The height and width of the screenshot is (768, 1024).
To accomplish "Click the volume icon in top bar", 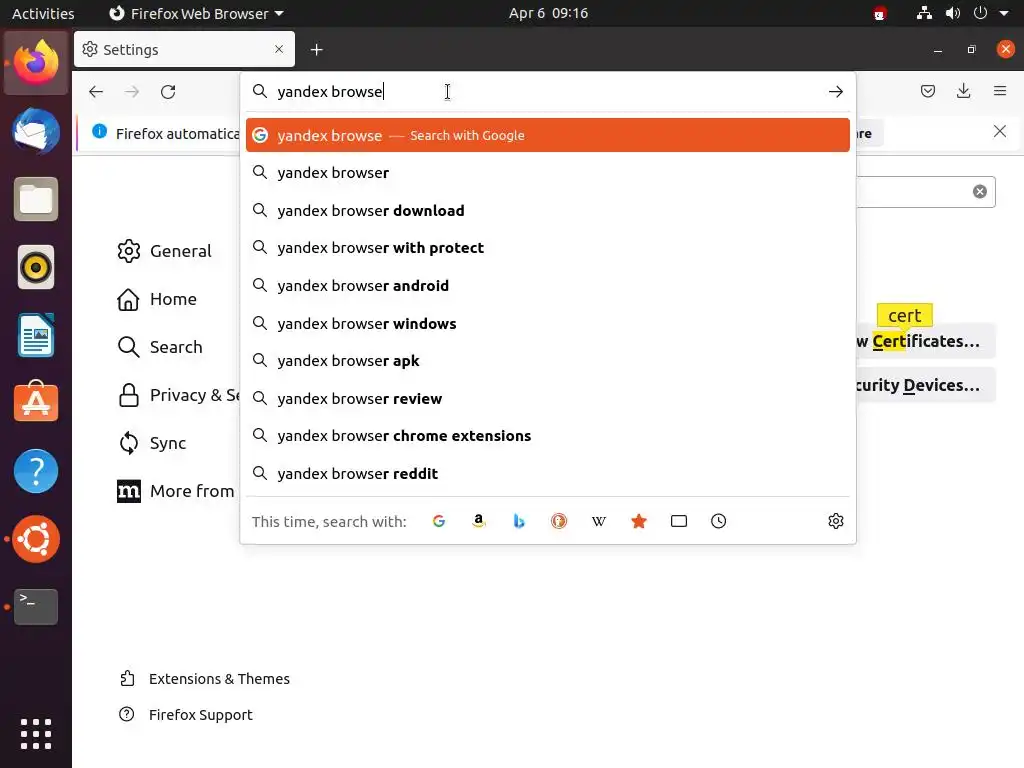I will [x=952, y=13].
